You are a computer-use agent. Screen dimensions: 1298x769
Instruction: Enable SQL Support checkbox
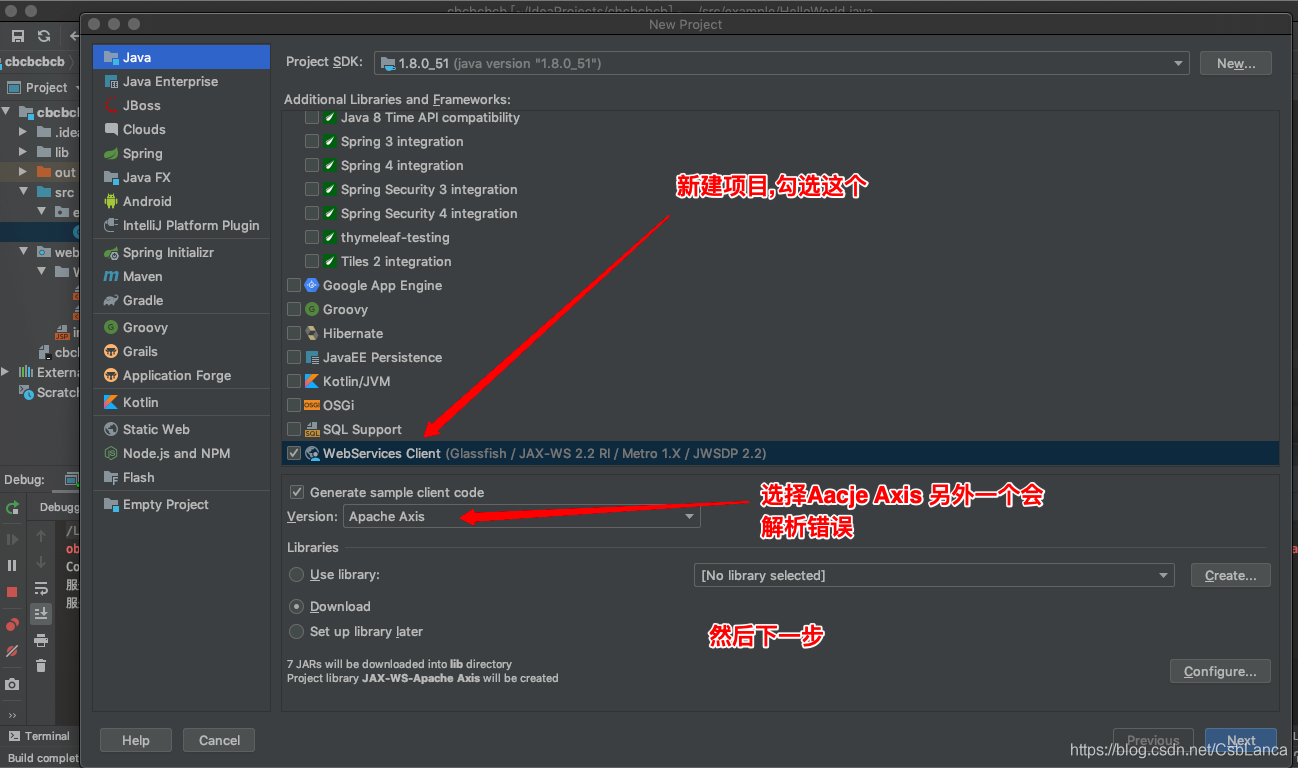point(294,429)
